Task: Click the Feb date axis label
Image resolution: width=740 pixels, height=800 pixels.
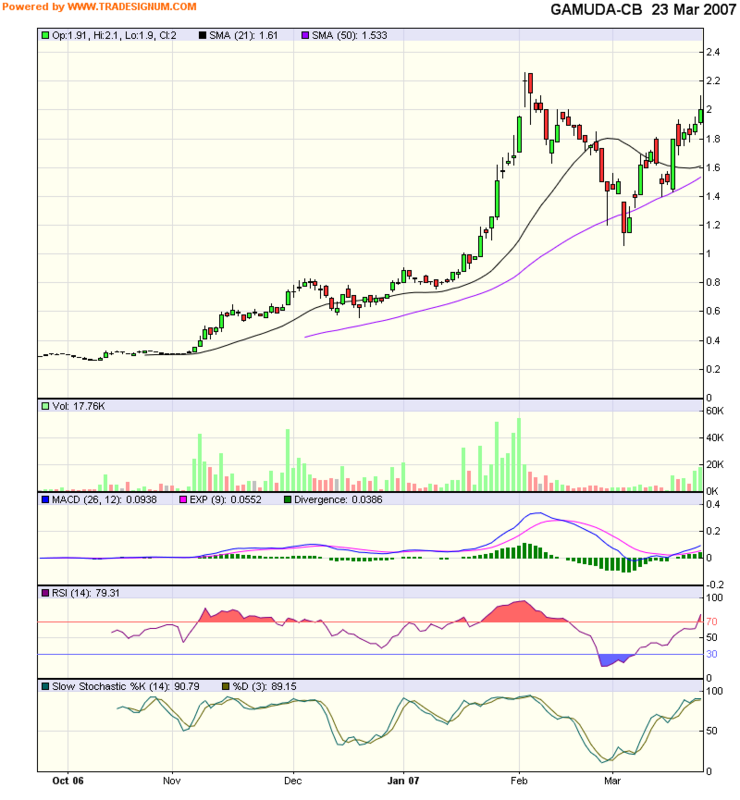Action: (x=519, y=781)
